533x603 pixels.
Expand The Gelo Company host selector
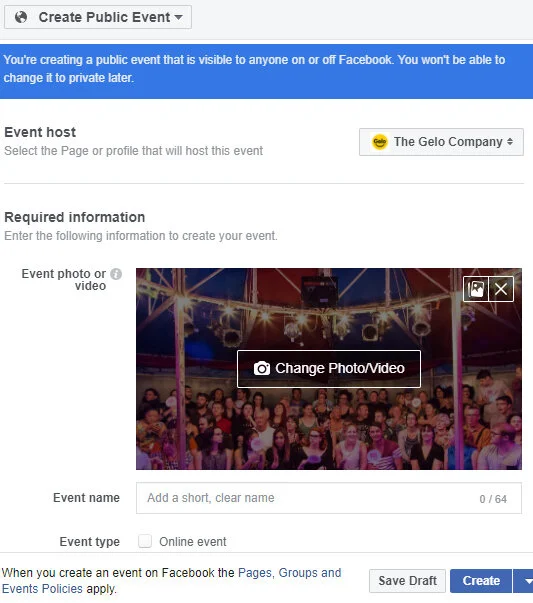pyautogui.click(x=441, y=142)
